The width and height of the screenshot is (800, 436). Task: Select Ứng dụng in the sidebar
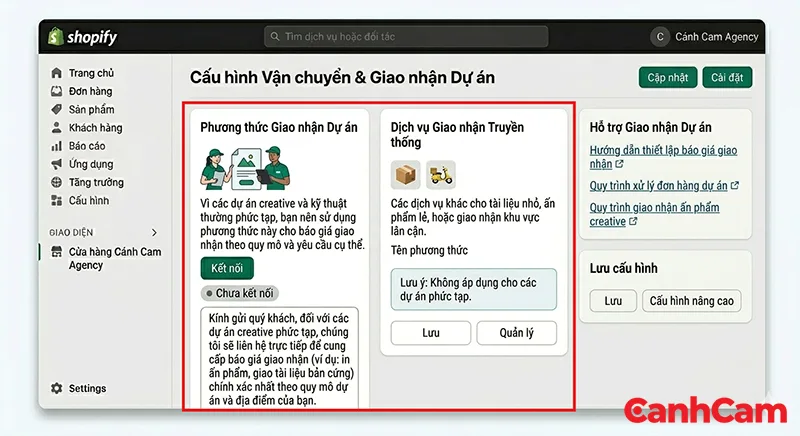click(91, 164)
